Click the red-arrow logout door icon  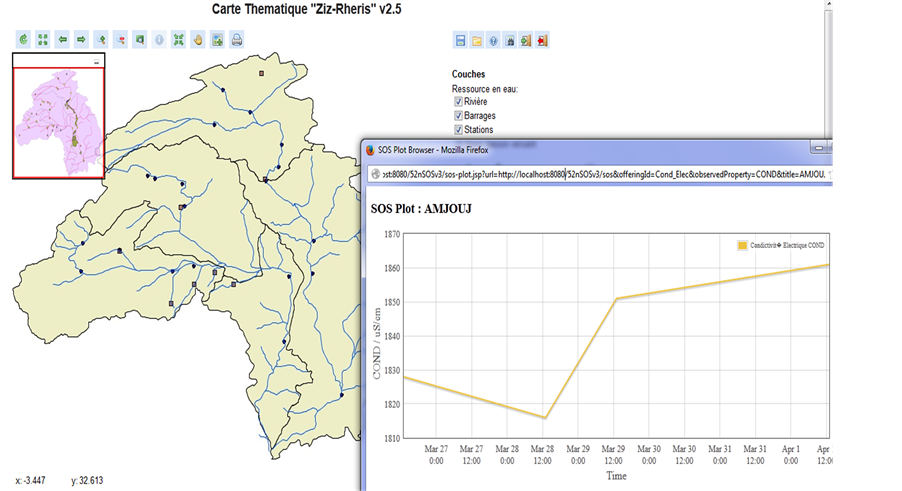coord(542,41)
